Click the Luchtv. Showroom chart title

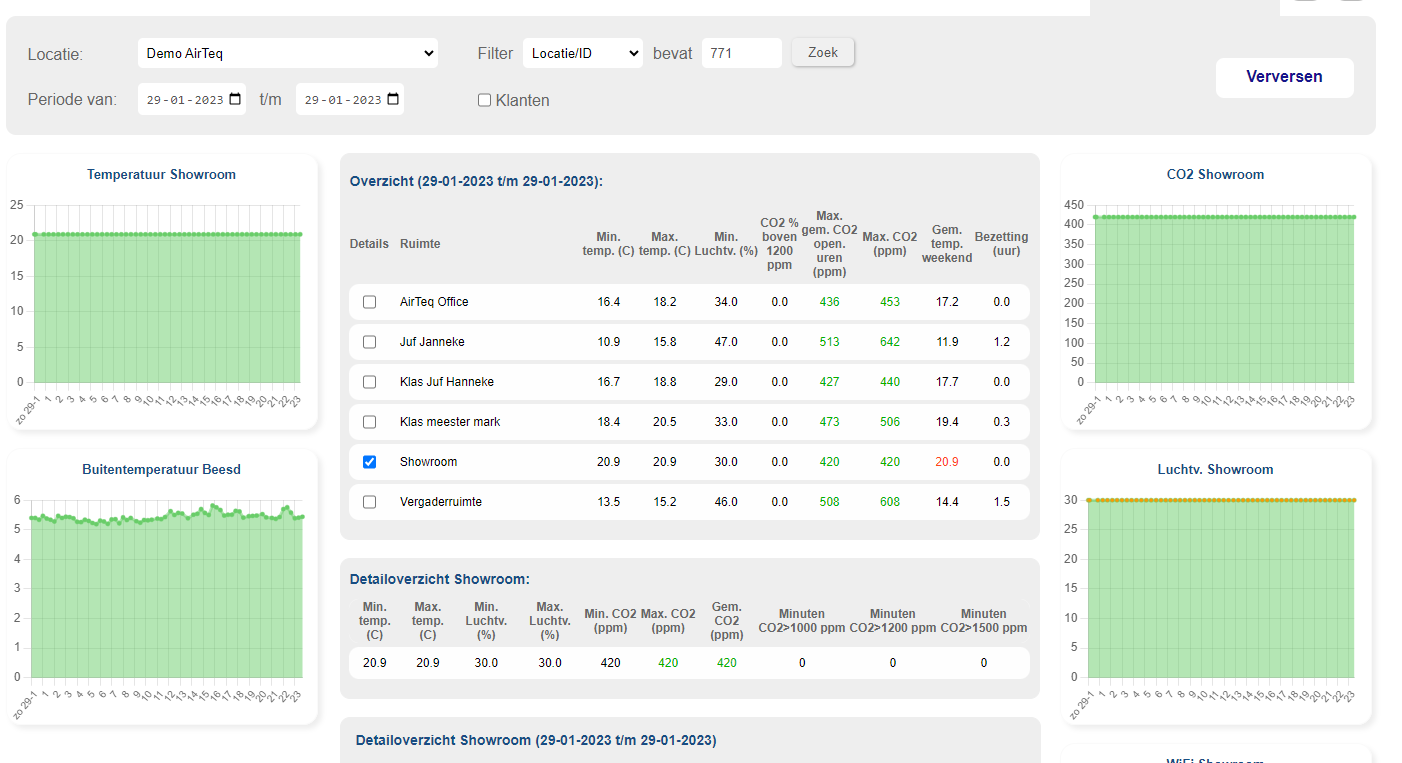coord(1216,470)
